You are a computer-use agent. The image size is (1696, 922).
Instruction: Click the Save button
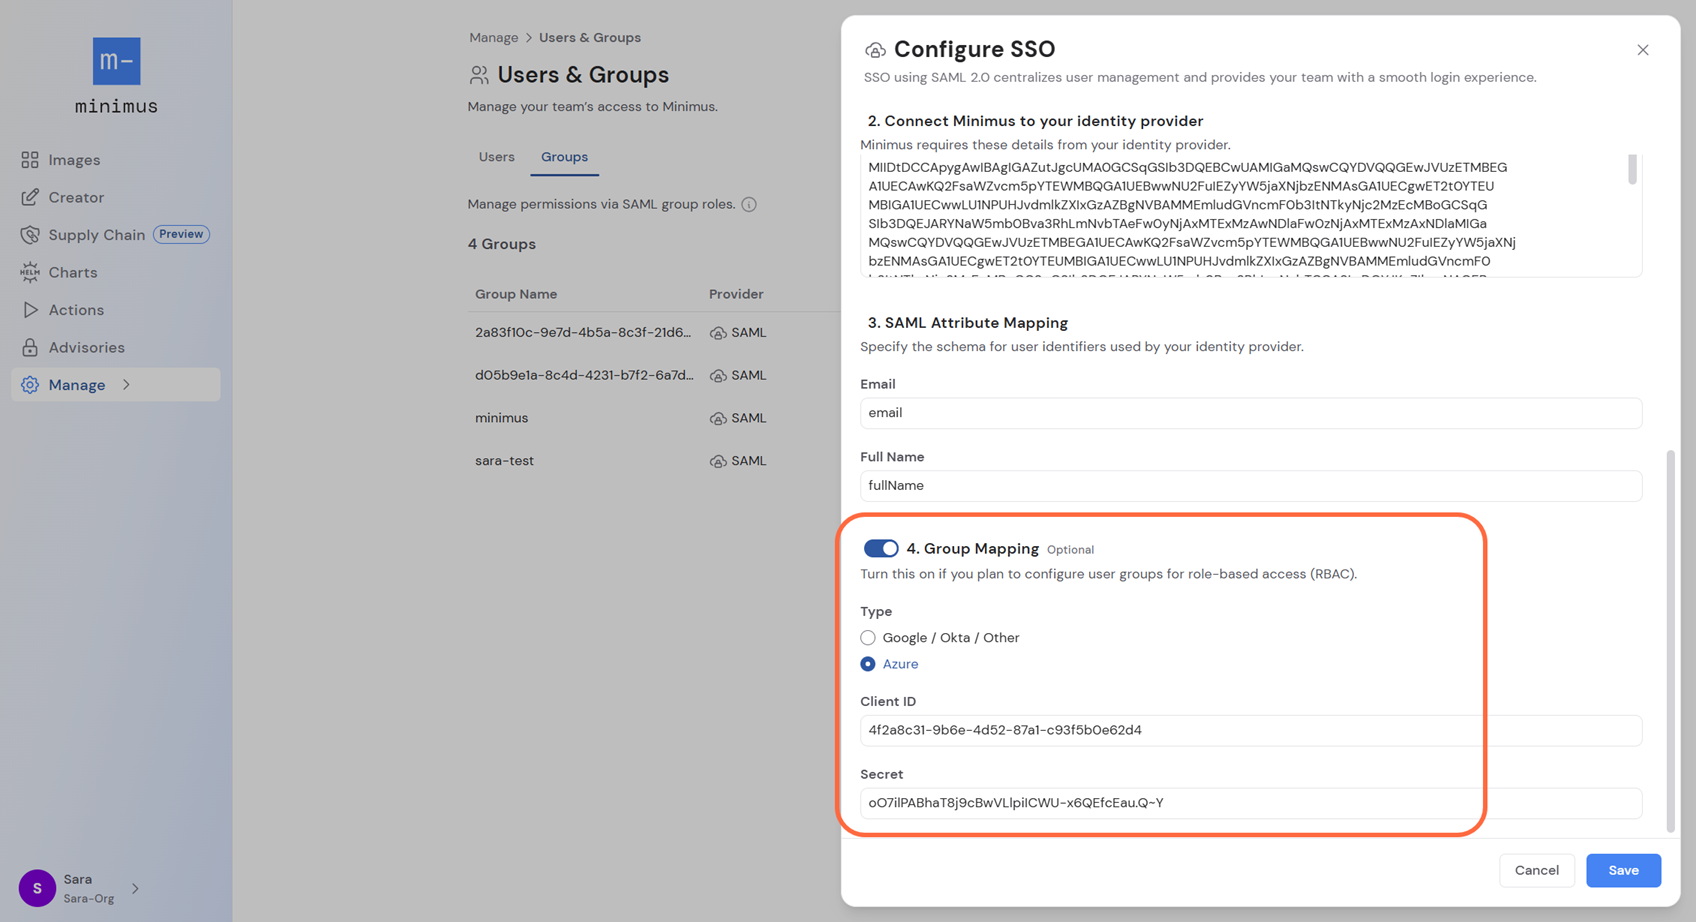pyautogui.click(x=1623, y=870)
